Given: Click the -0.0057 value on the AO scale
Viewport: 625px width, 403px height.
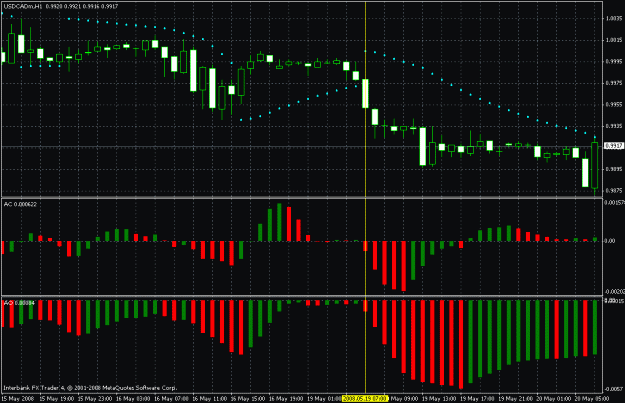Looking at the screenshot, I should pyautogui.click(x=613, y=389).
